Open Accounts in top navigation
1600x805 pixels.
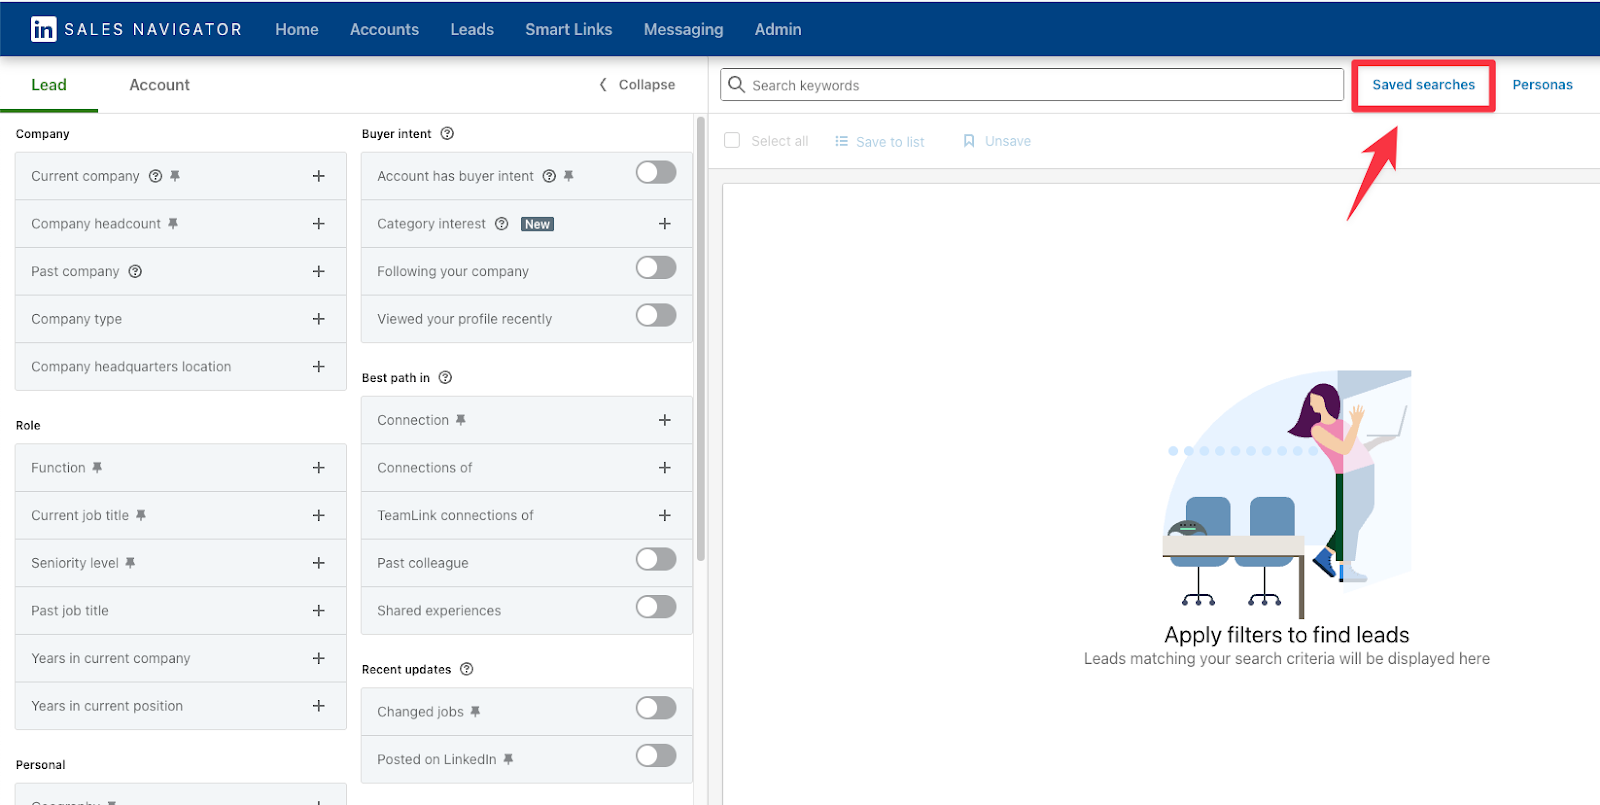coord(384,30)
